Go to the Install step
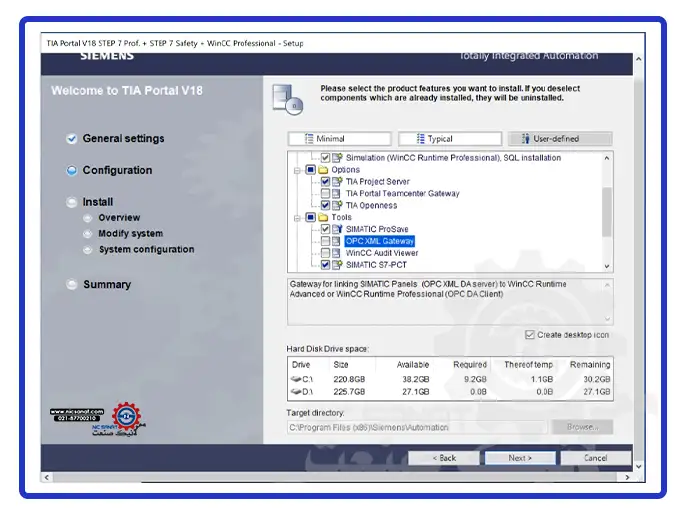 [x=98, y=202]
